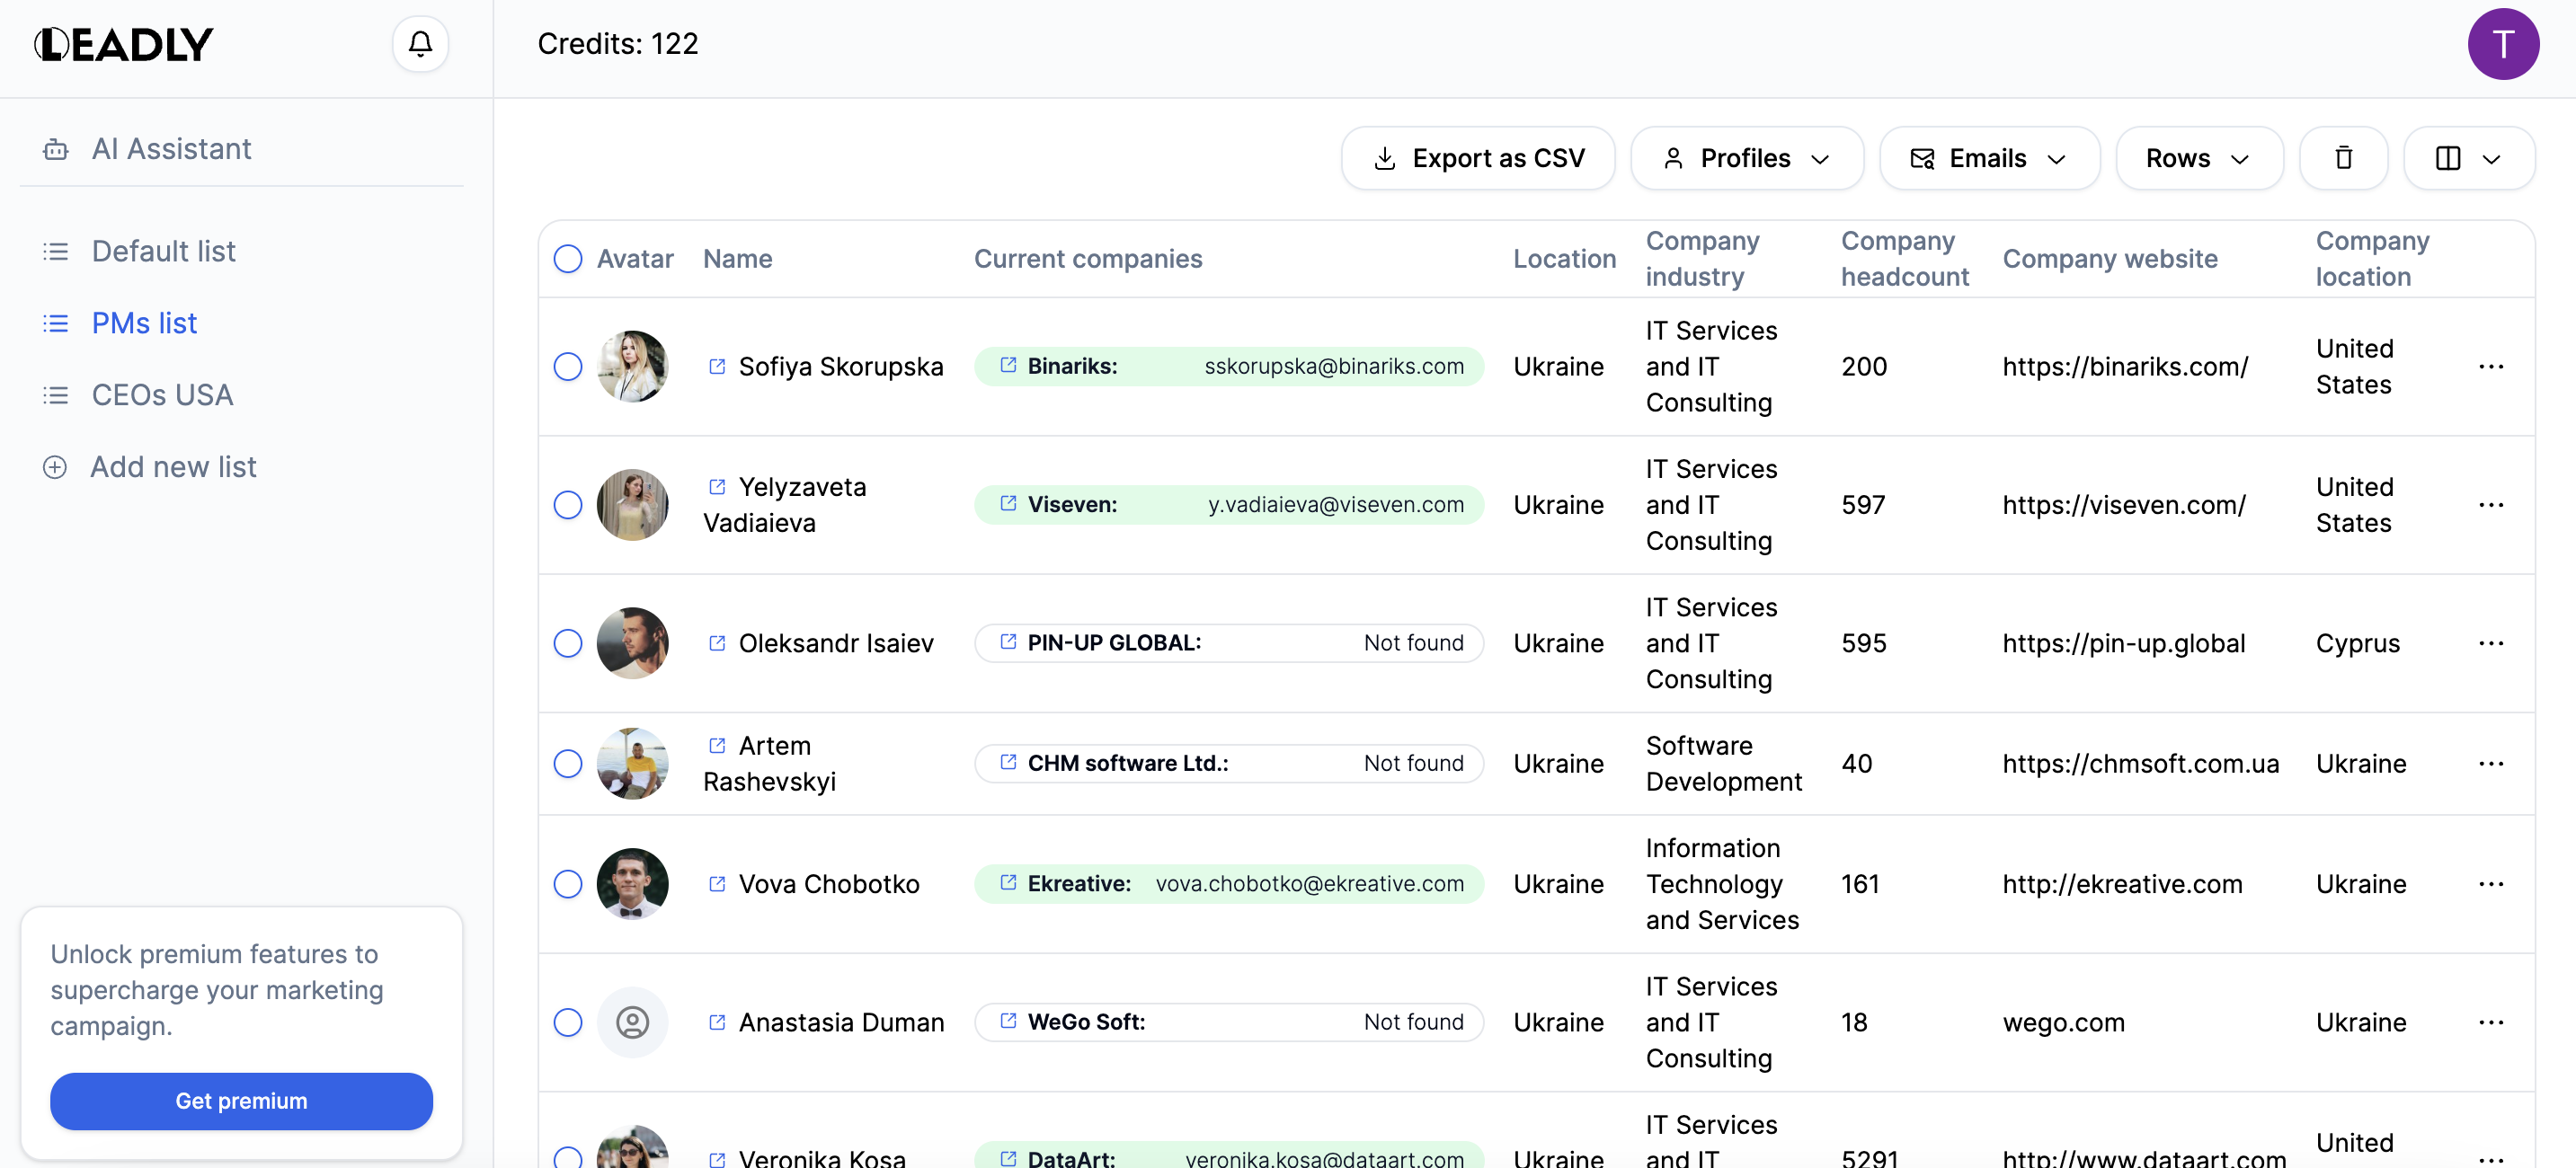2576x1168 pixels.
Task: Select the row for Yelyzaveta Vadiaieva
Action: point(568,505)
